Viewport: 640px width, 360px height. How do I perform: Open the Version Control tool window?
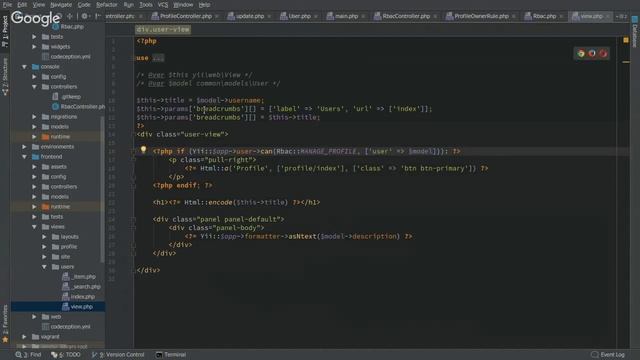118,355
